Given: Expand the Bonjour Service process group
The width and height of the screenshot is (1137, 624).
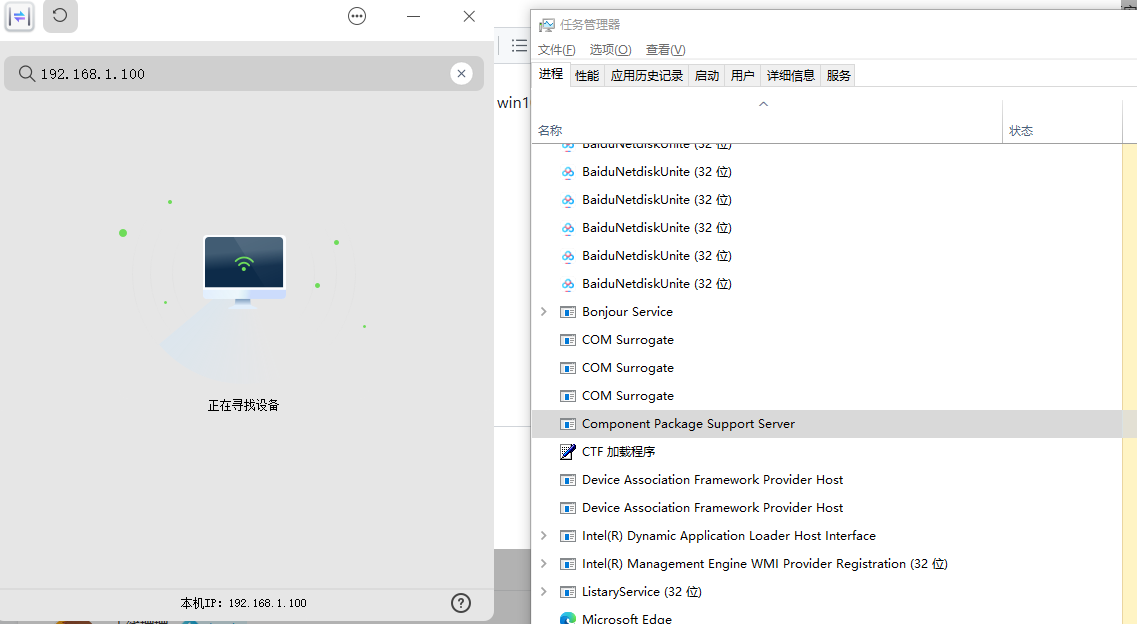Looking at the screenshot, I should [543, 312].
